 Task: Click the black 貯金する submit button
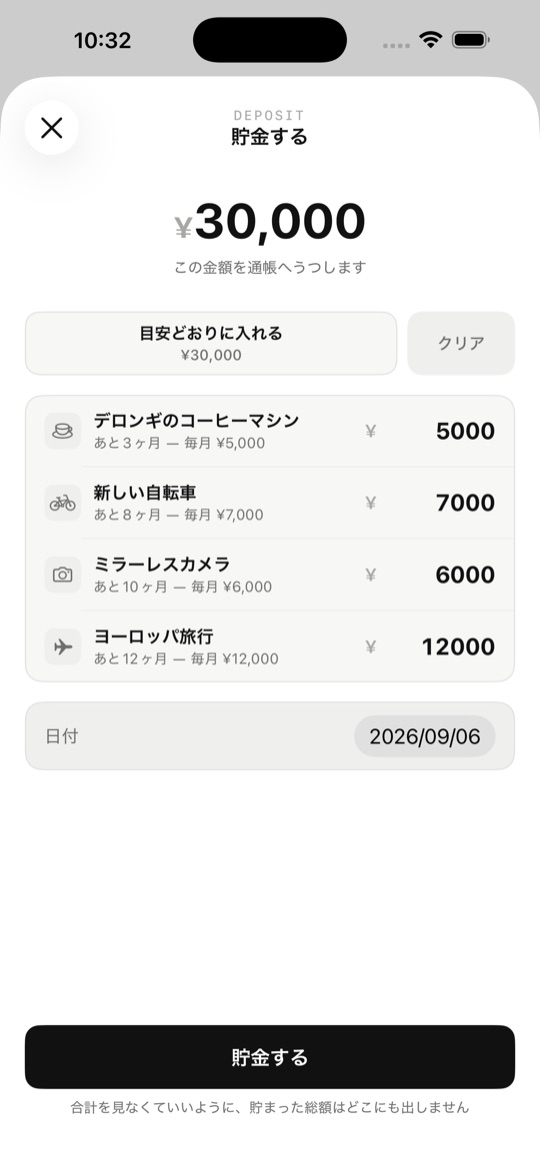coord(270,1057)
